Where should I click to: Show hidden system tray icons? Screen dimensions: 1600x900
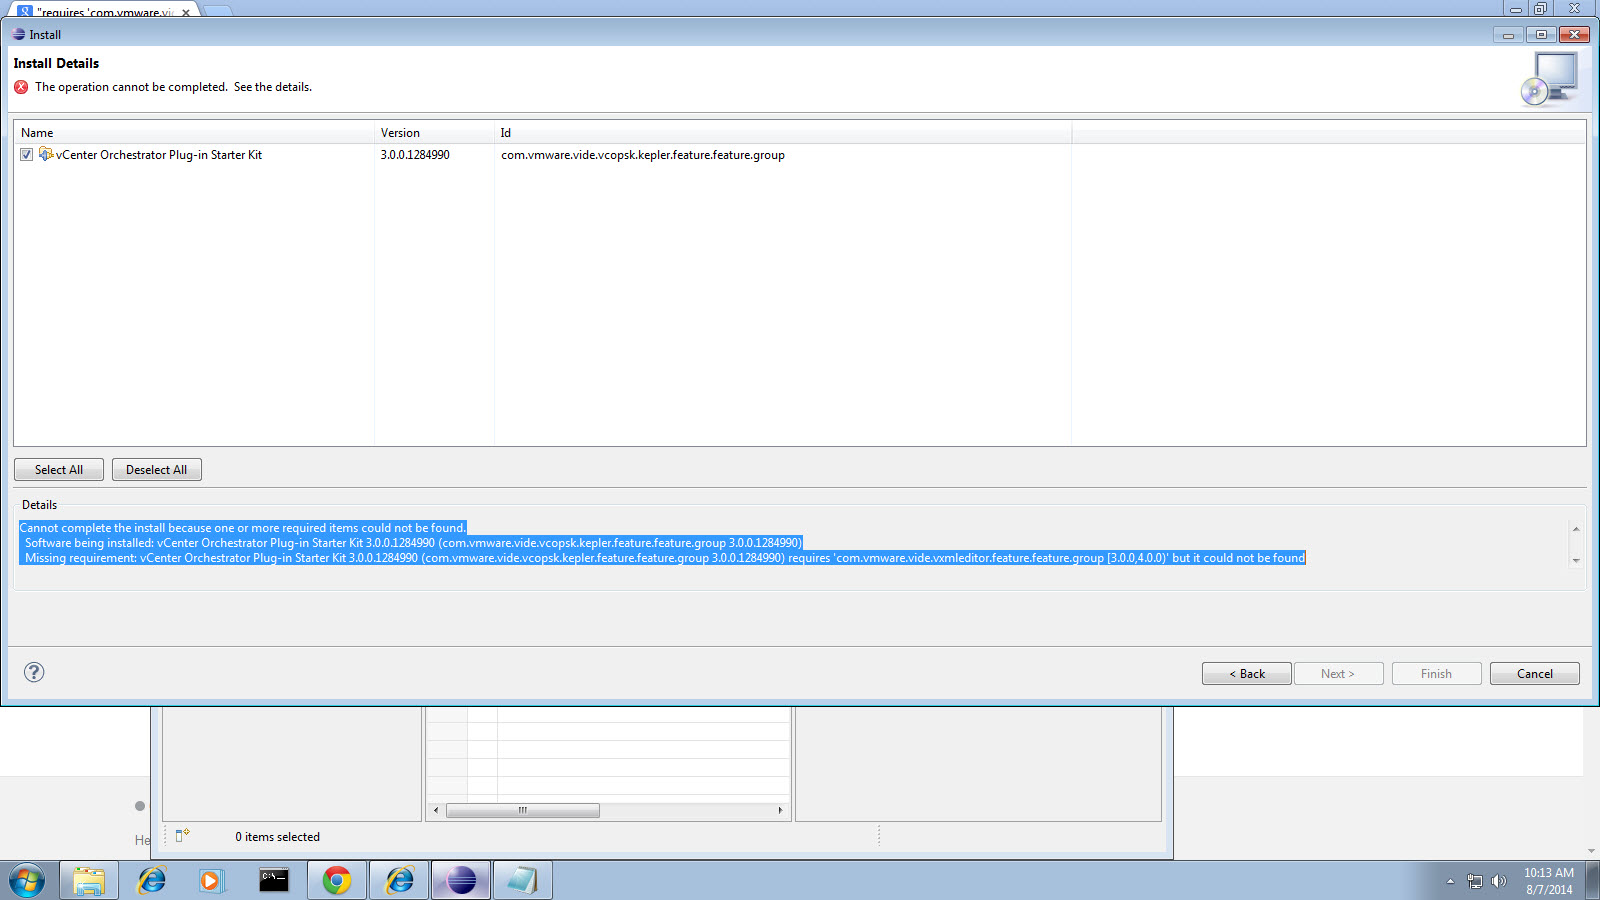click(x=1450, y=881)
